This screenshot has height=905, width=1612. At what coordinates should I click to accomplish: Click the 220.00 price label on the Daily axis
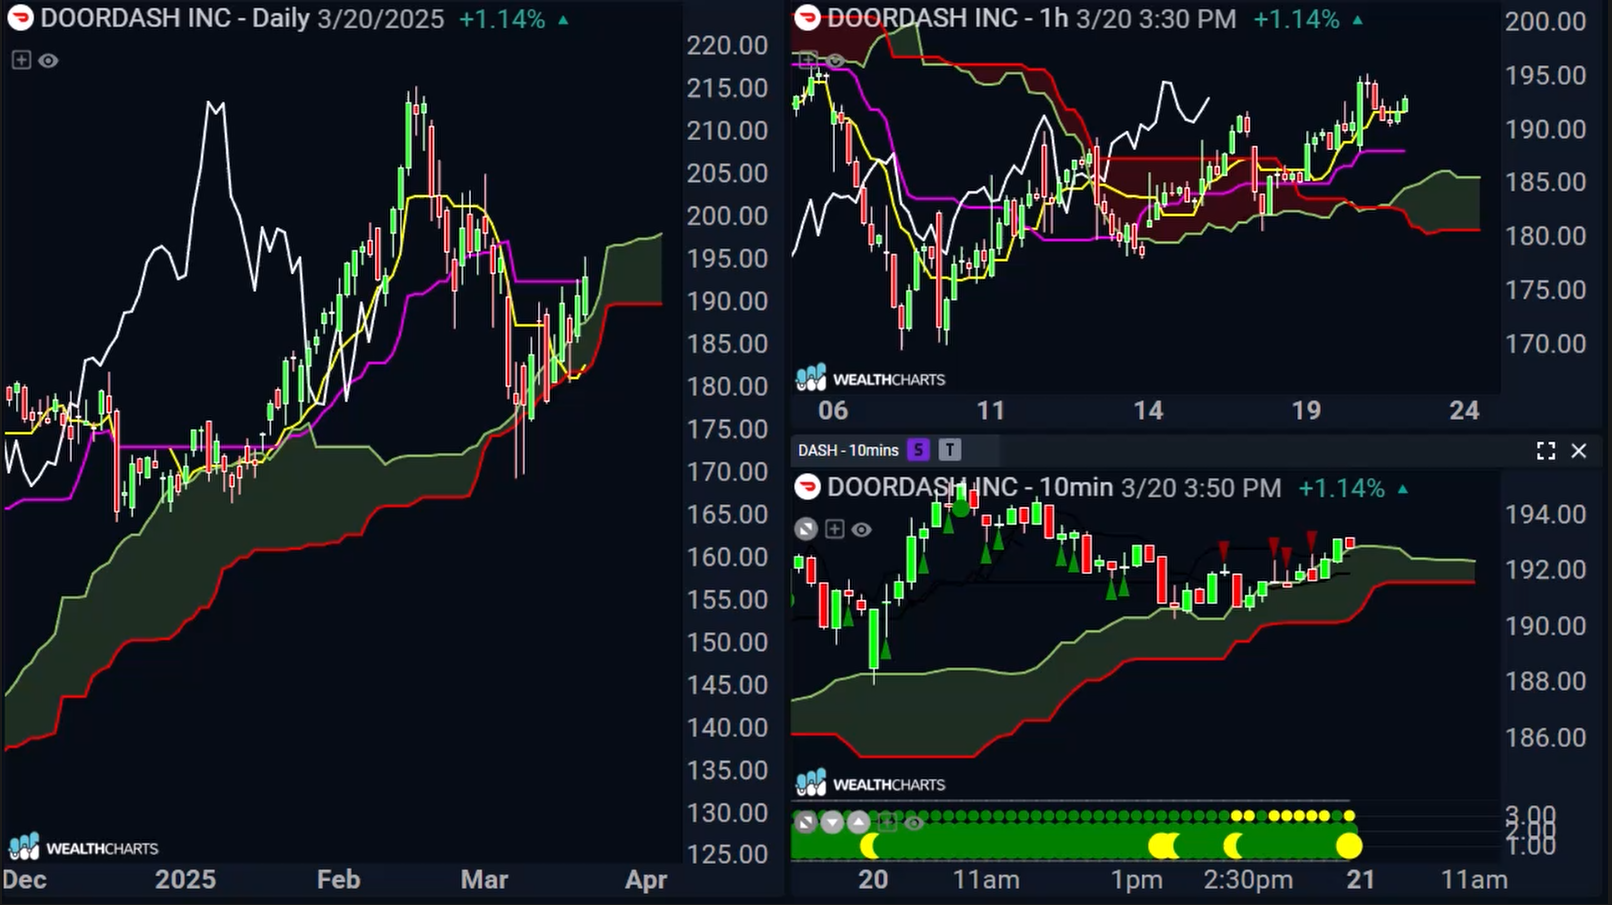pyautogui.click(x=727, y=45)
